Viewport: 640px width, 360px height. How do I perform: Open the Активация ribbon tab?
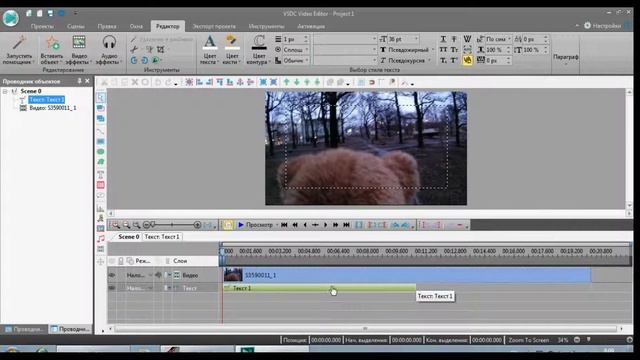[x=311, y=26]
